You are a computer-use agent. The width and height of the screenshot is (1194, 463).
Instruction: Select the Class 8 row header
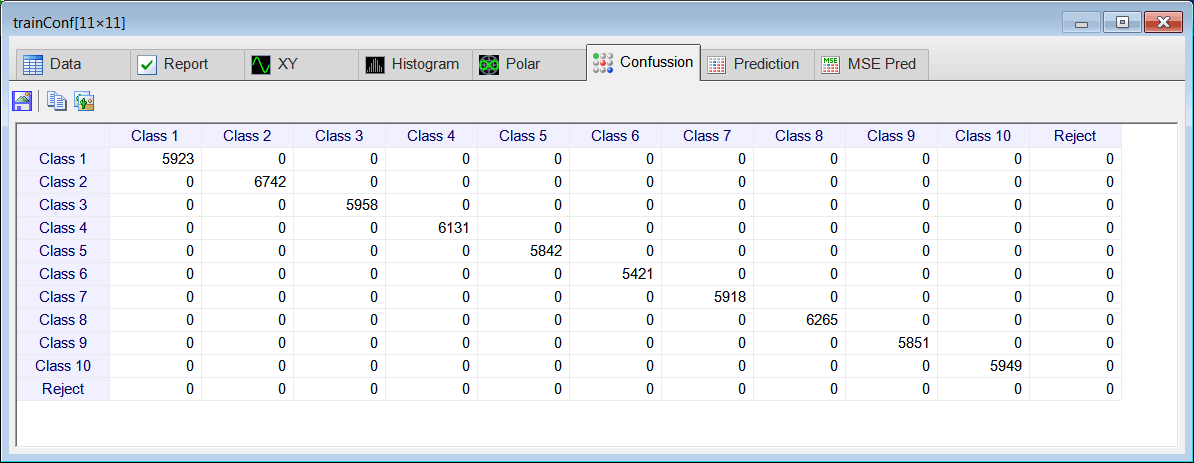click(x=63, y=320)
